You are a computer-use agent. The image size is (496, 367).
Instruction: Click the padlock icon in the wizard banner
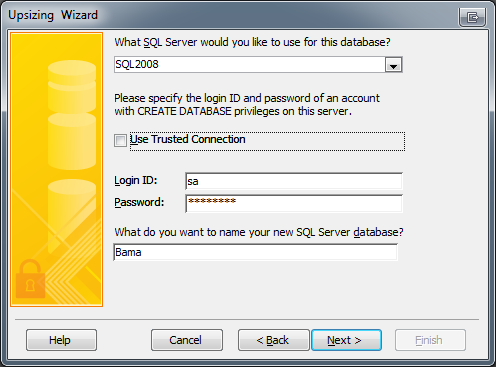click(30, 279)
